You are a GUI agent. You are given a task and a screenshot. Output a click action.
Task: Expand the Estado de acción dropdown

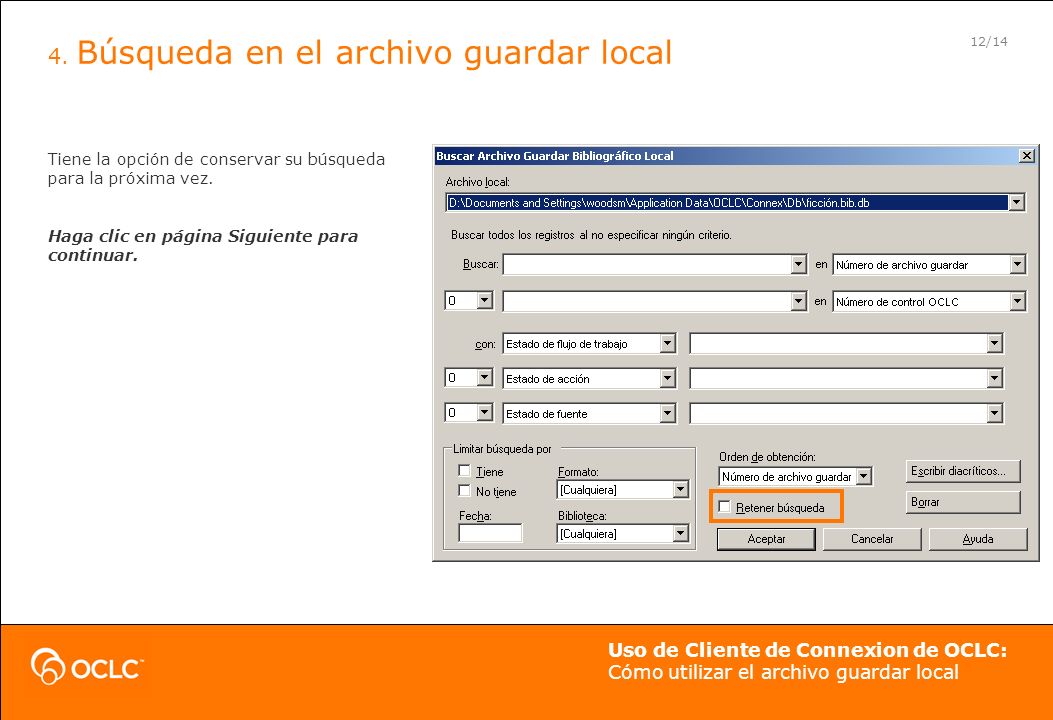pyautogui.click(x=667, y=379)
